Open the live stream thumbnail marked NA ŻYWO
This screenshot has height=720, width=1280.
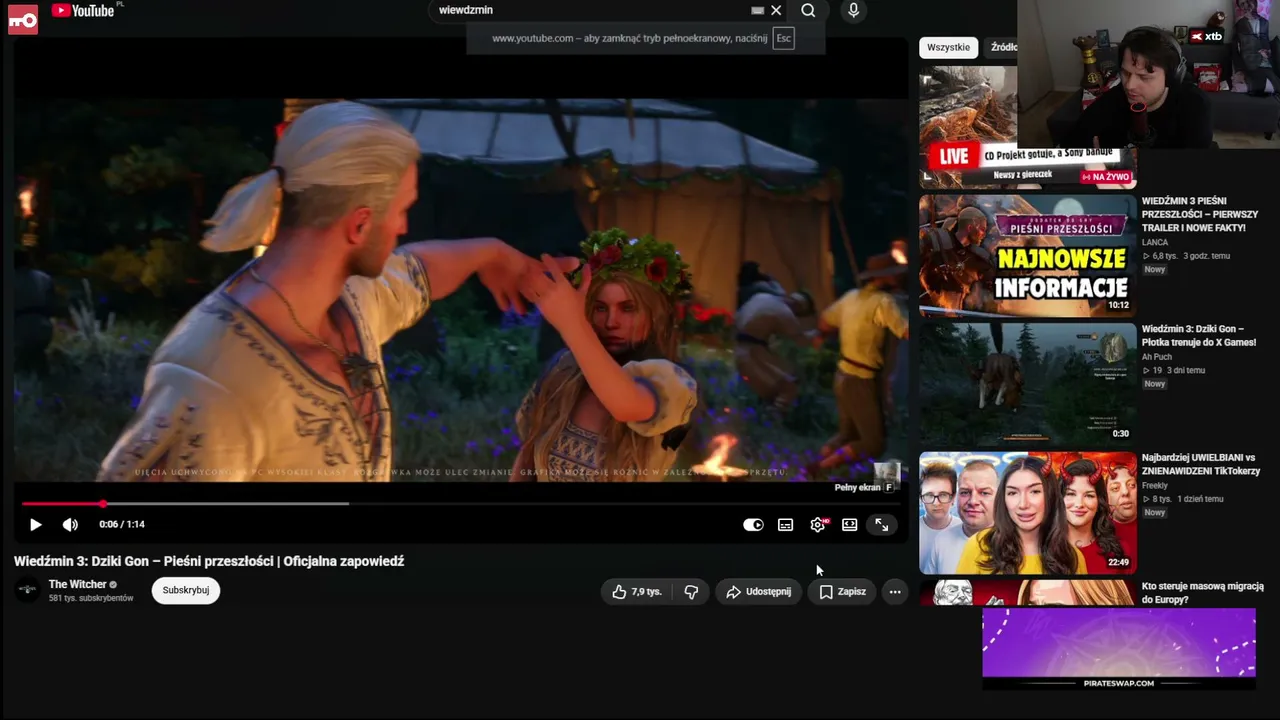click(1027, 127)
